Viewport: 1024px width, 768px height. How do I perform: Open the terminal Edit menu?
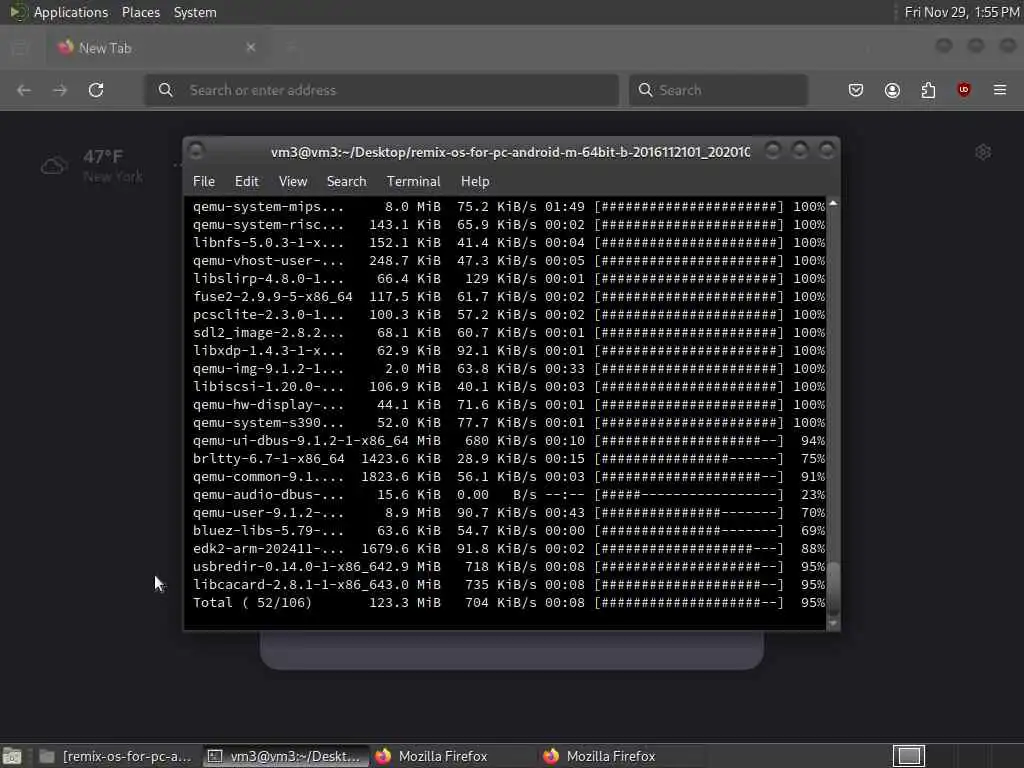coord(247,182)
